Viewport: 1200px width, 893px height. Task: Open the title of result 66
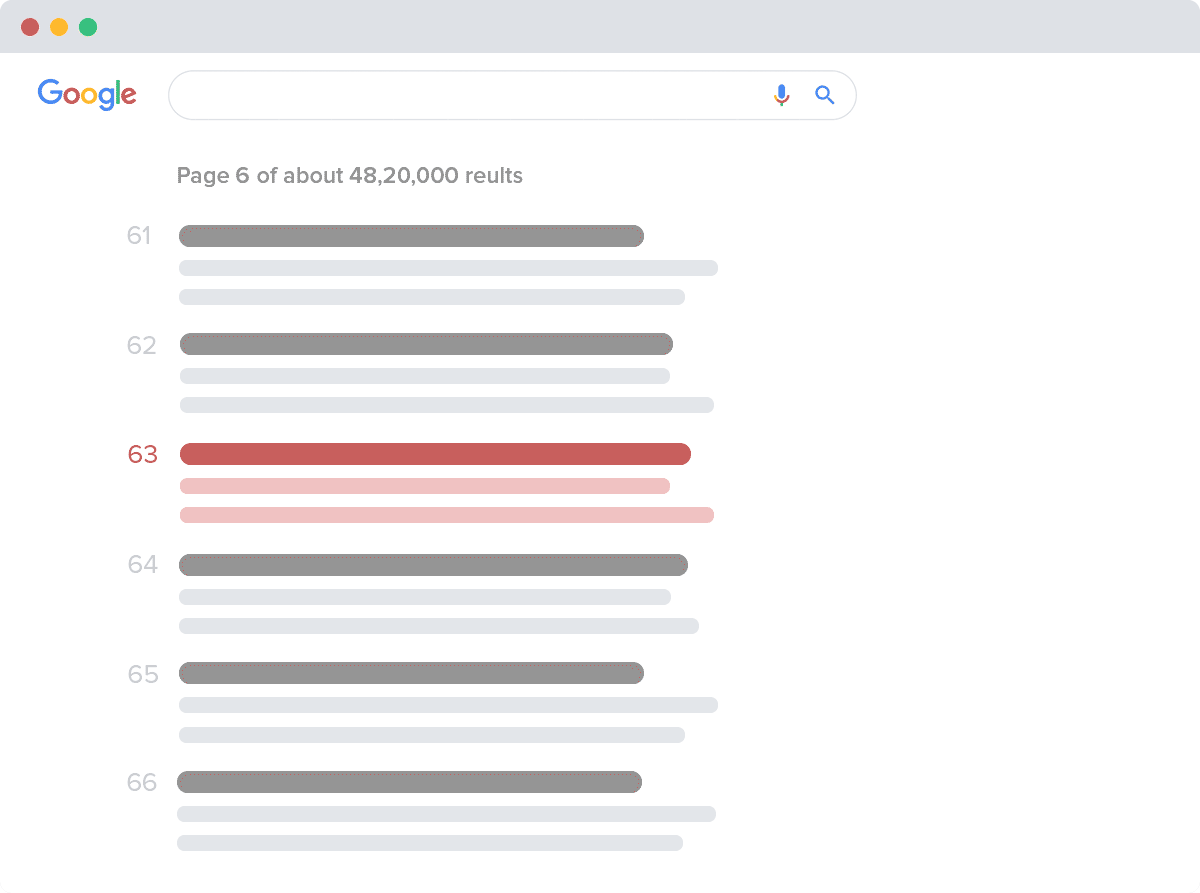click(409, 782)
